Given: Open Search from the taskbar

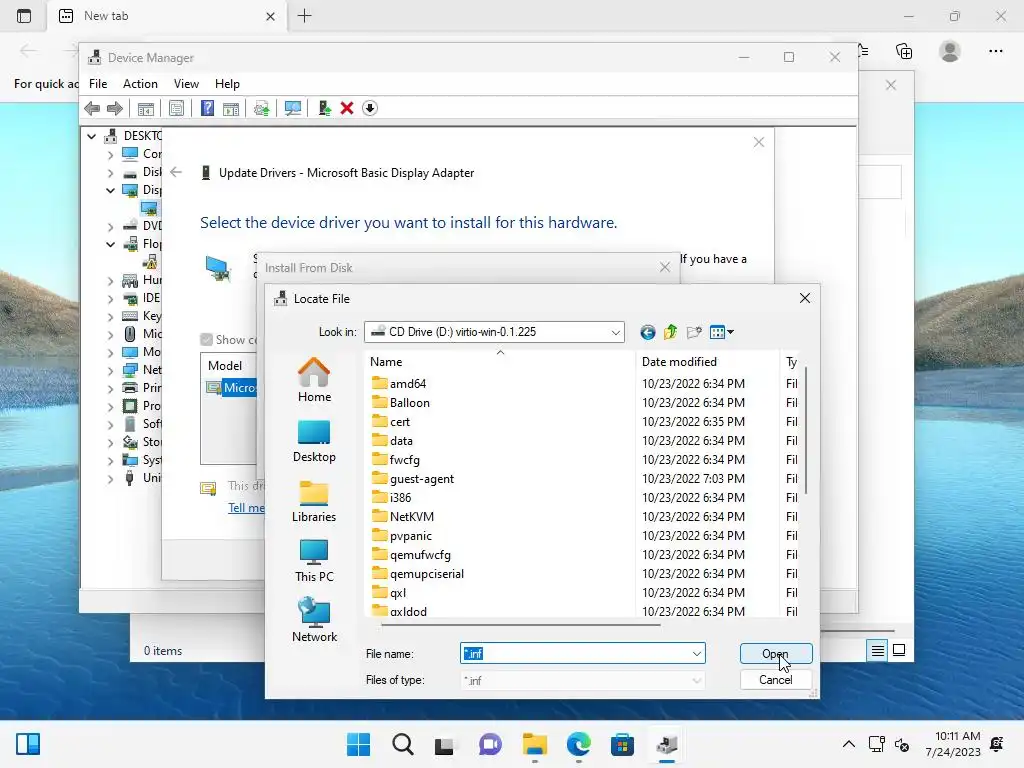Looking at the screenshot, I should (x=403, y=744).
